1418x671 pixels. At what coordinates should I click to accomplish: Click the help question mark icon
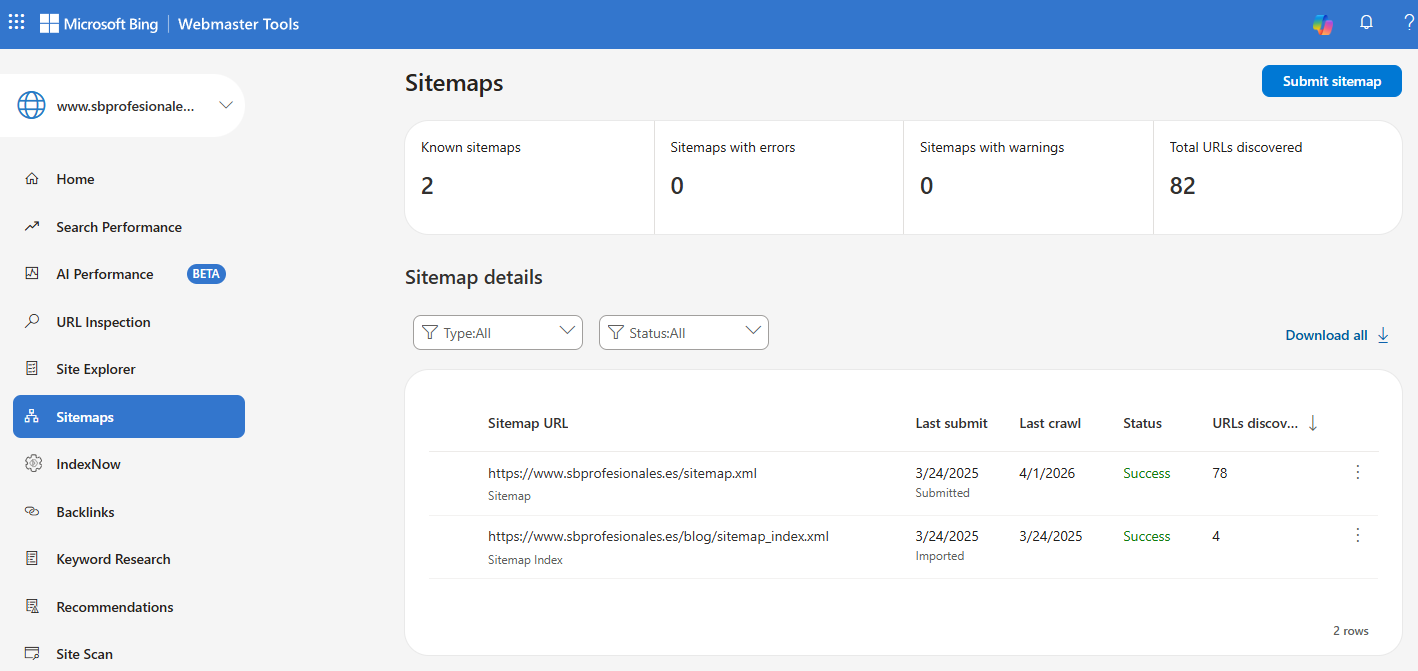1409,23
